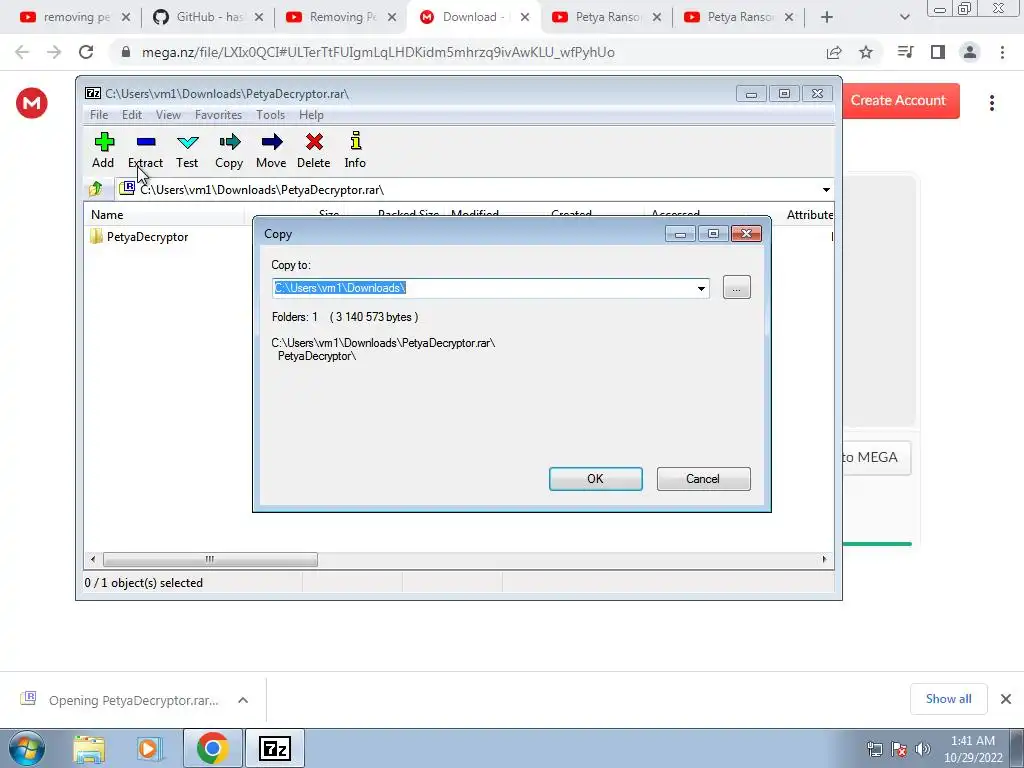Click the Opening PetyaDecryptor.rar download item
Image resolution: width=1024 pixels, height=768 pixels.
pos(134,700)
